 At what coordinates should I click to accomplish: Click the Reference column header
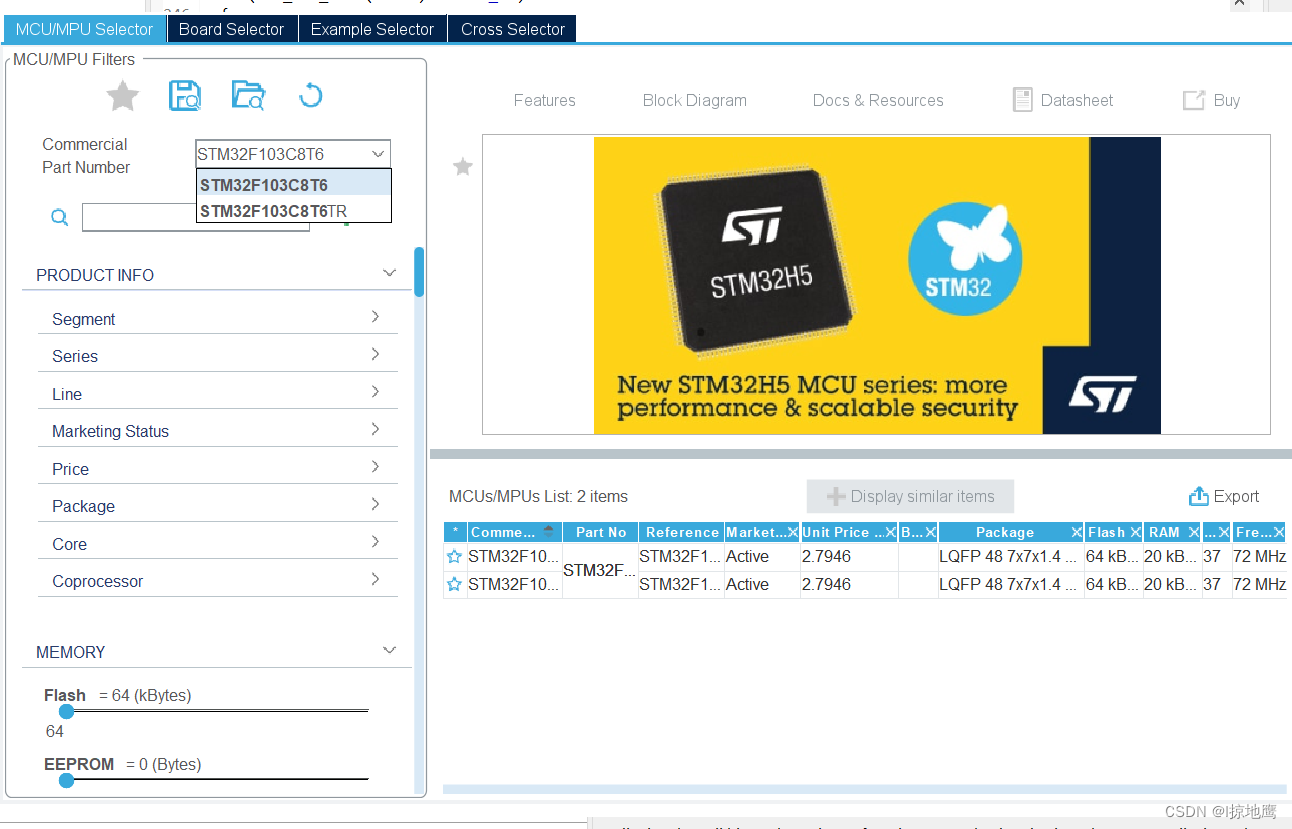[x=681, y=533]
